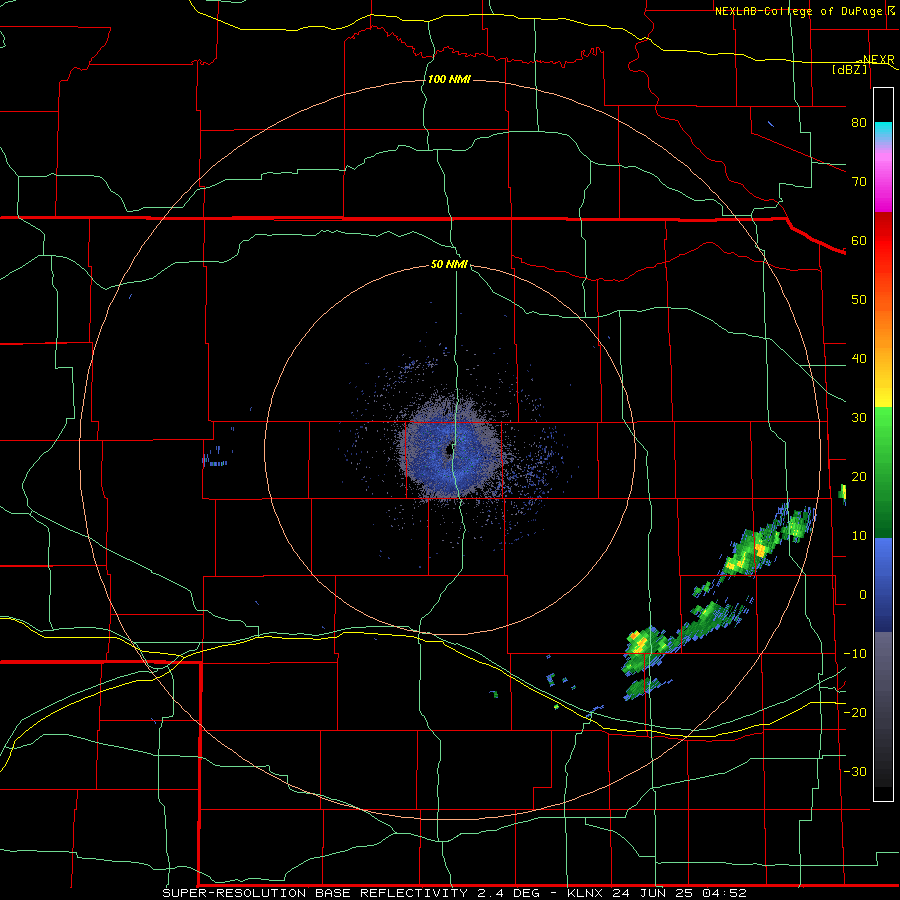Click the 80 dBZ scale value
Viewport: 900px width, 900px height.
859,123
